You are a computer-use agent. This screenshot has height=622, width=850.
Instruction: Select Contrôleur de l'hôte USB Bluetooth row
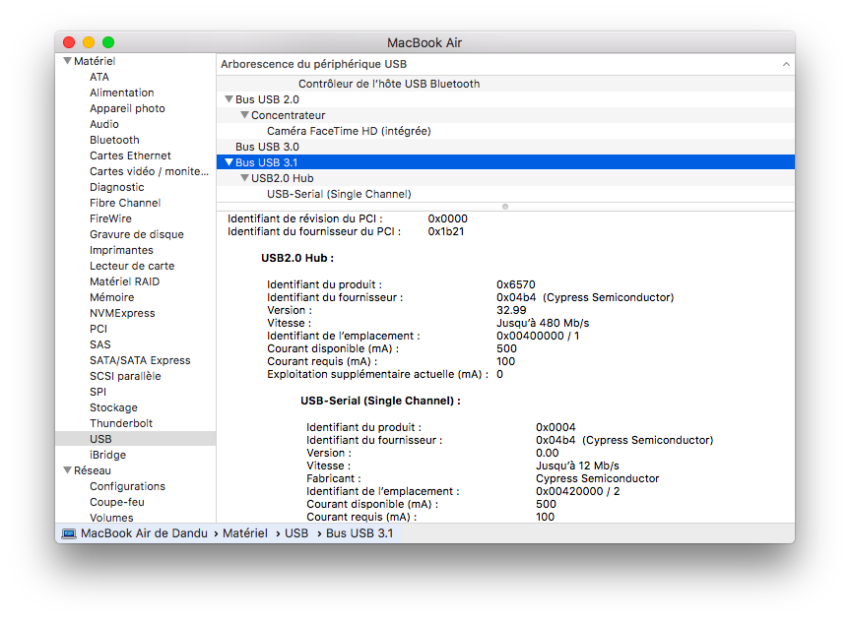tap(506, 84)
